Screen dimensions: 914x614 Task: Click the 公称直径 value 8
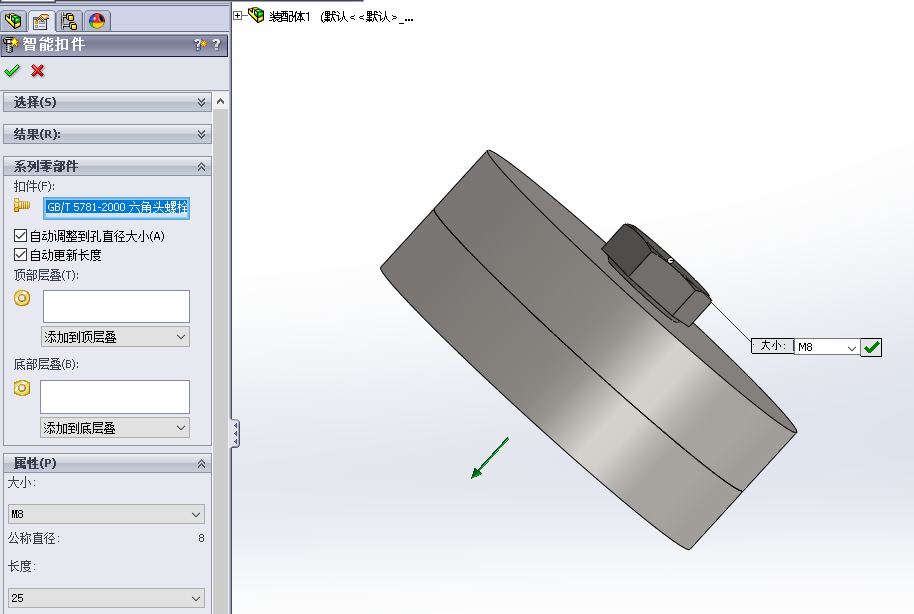click(201, 538)
